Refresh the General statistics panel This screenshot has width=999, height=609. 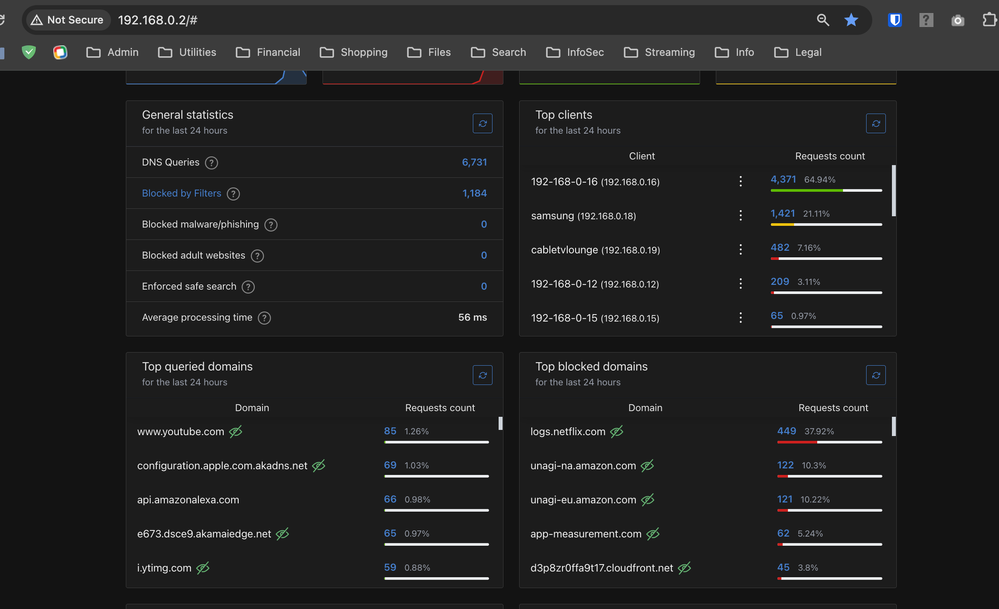[482, 124]
